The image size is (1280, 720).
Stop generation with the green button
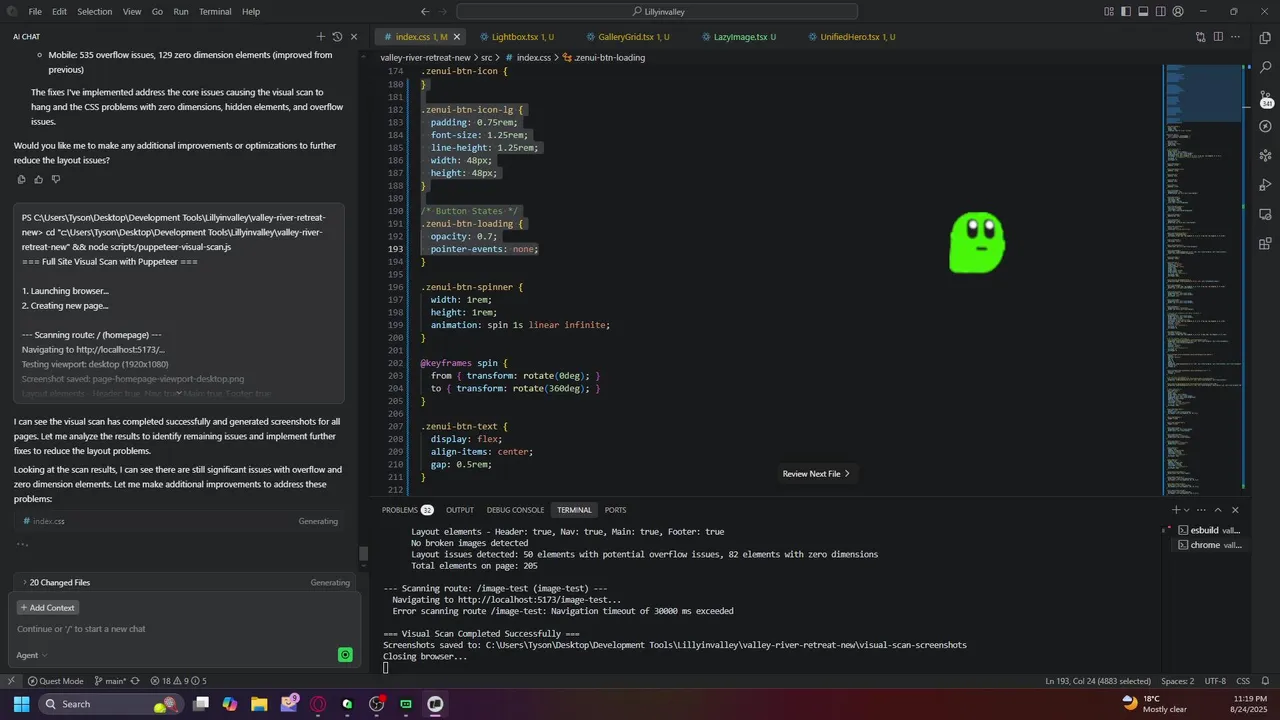[x=345, y=655]
